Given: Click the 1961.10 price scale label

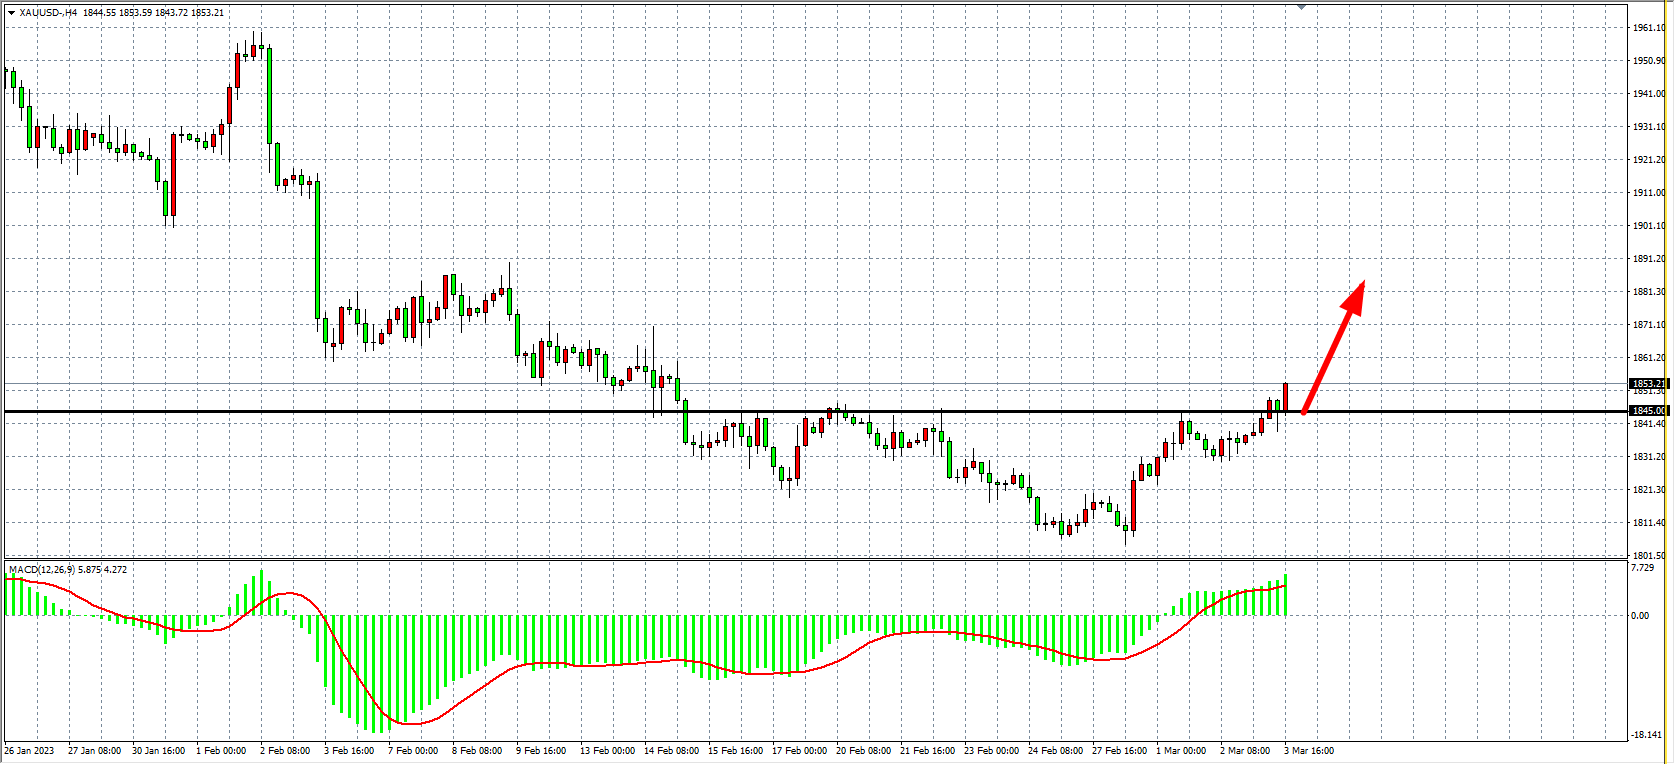Looking at the screenshot, I should pos(1648,28).
